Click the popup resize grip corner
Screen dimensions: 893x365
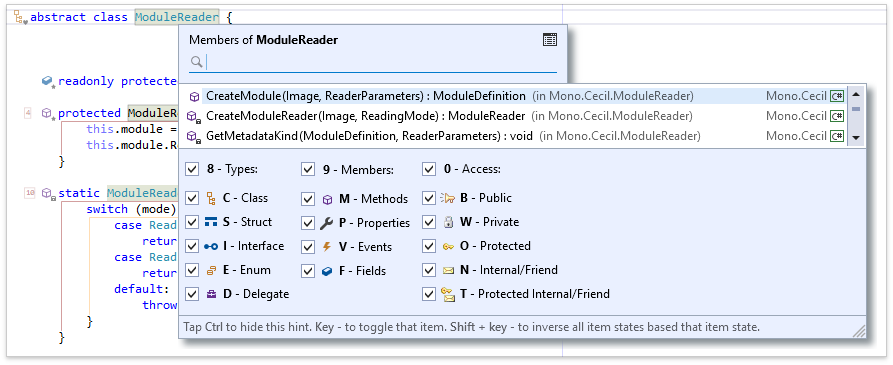pos(859,330)
